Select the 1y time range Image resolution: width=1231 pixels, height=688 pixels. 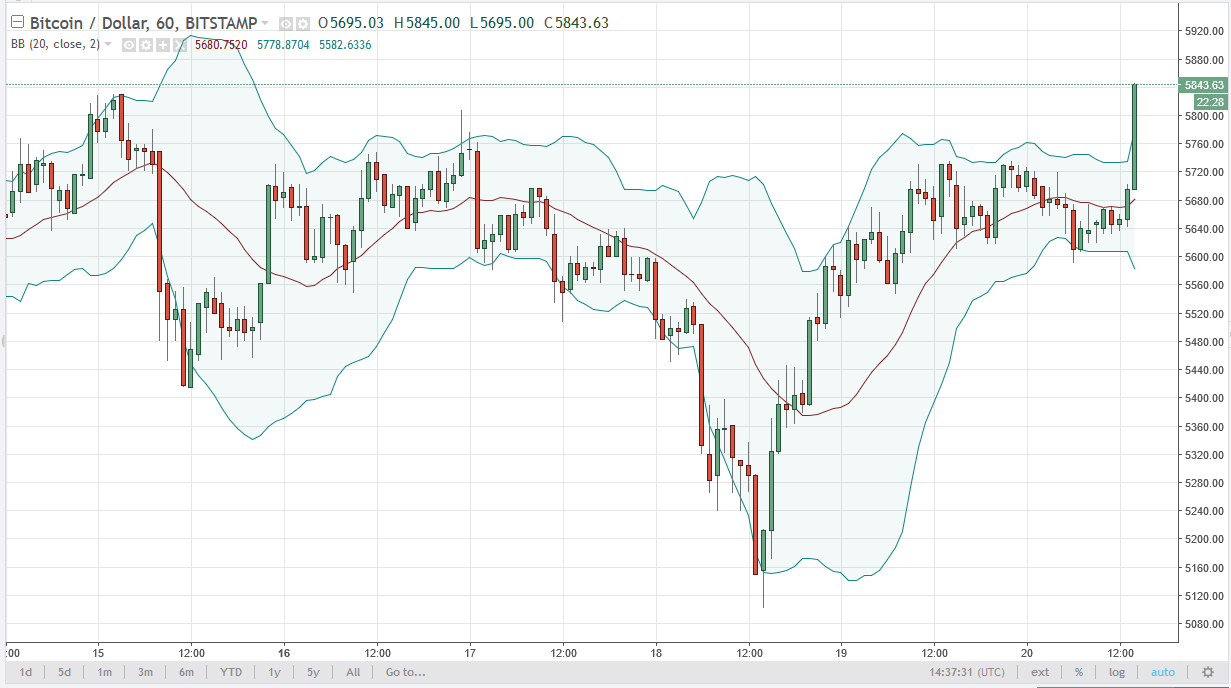274,672
